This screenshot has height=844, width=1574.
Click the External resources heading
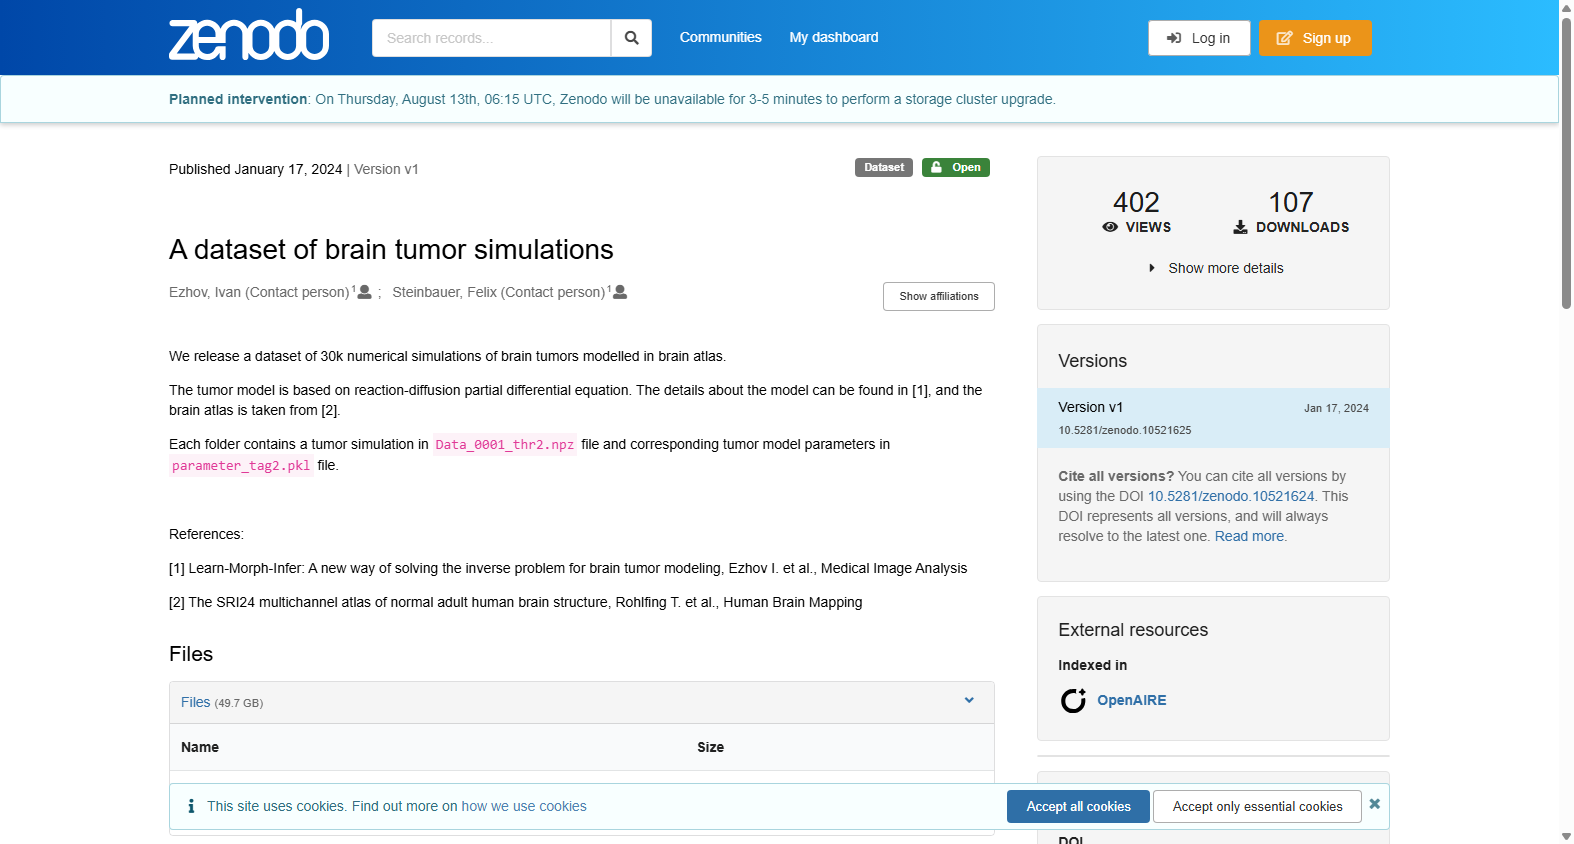coord(1133,630)
